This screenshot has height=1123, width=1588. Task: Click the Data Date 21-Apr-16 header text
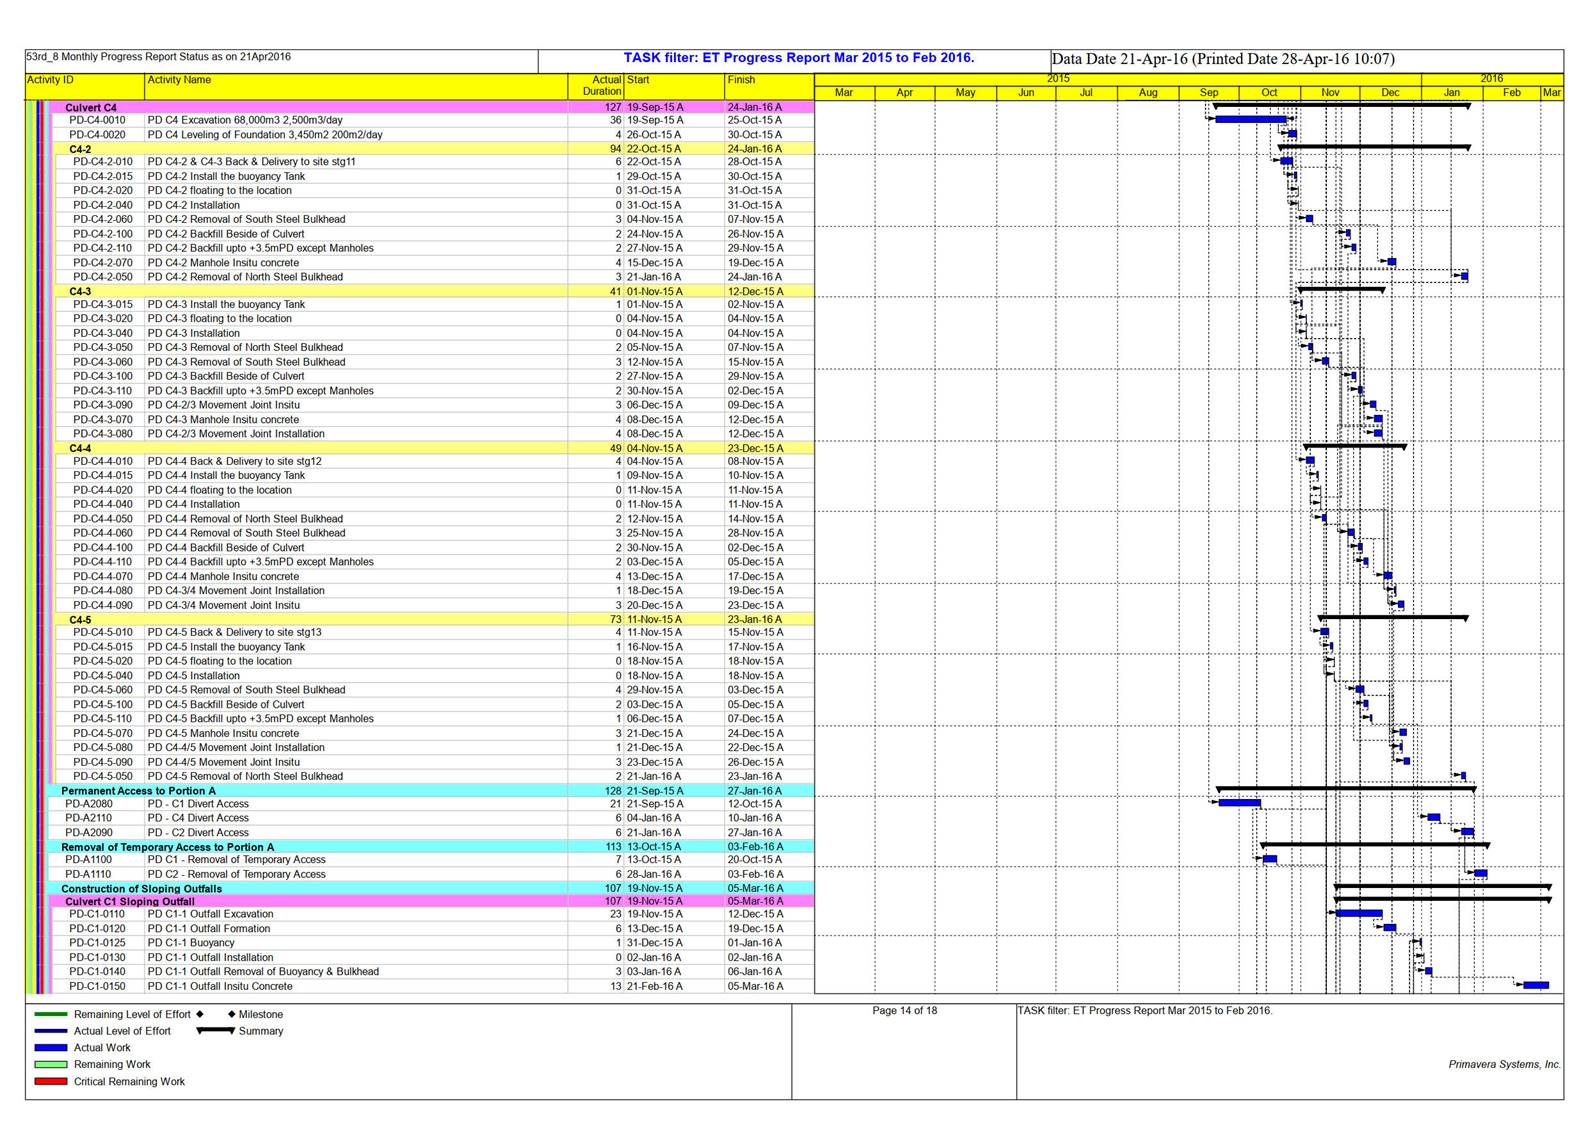1222,59
